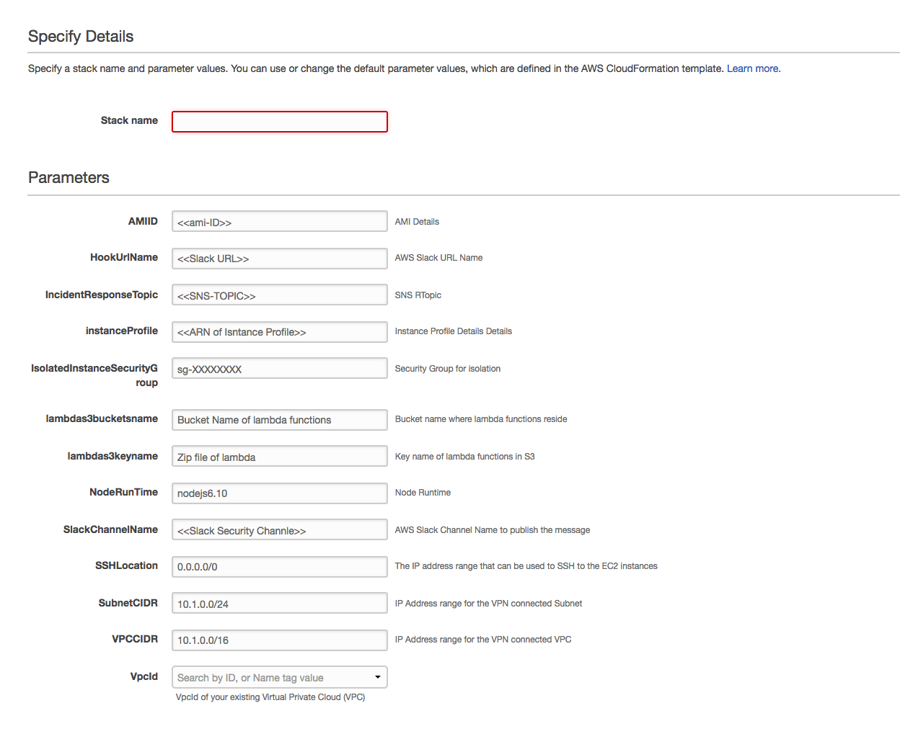Click the lambdas3bucketname input field

coord(279,419)
